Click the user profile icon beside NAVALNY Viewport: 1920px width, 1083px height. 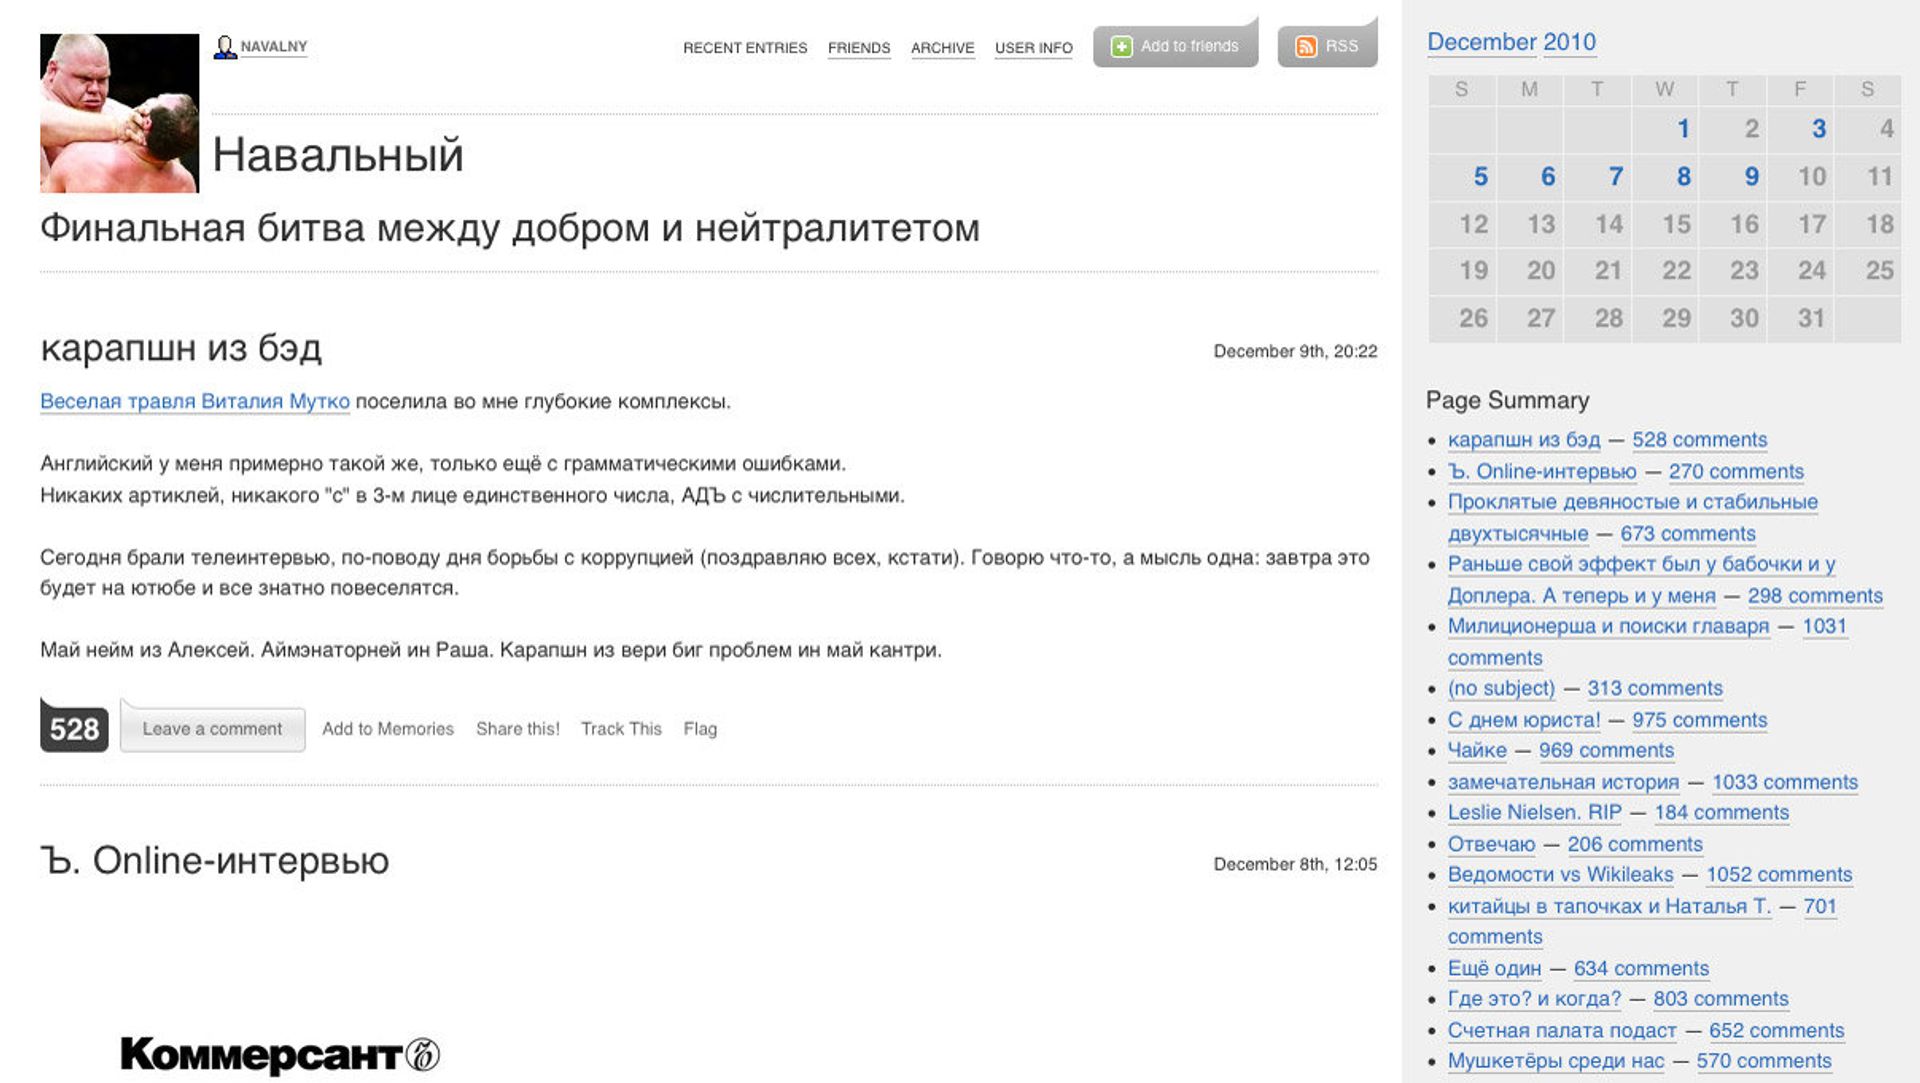(225, 47)
